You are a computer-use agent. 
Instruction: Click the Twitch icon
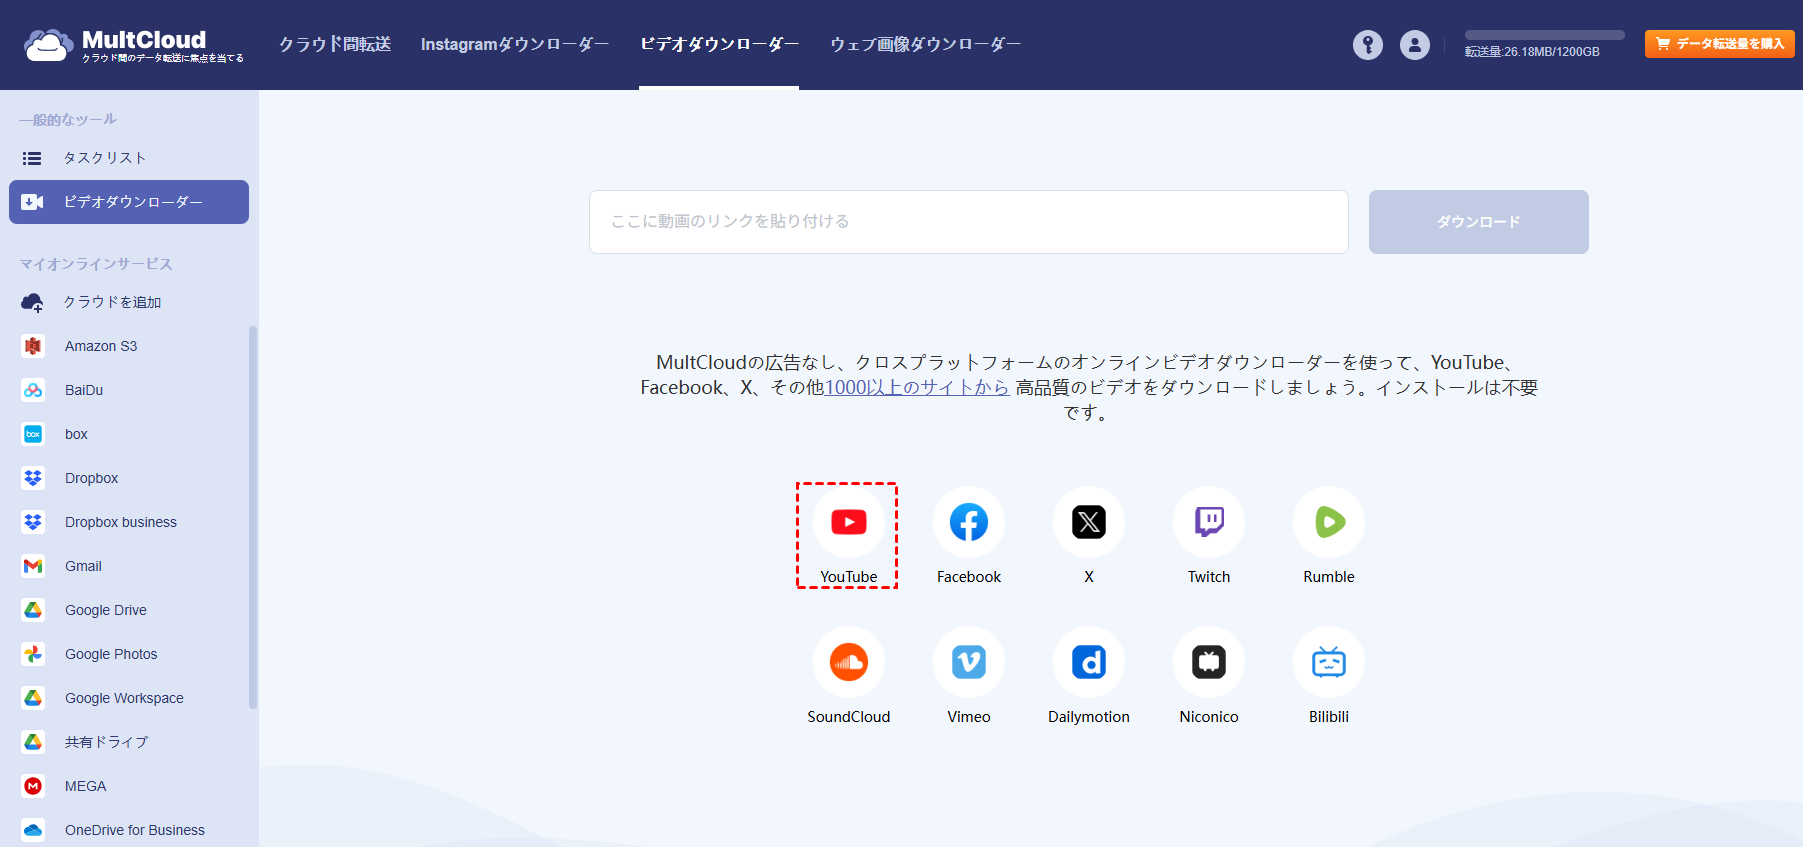(1208, 522)
